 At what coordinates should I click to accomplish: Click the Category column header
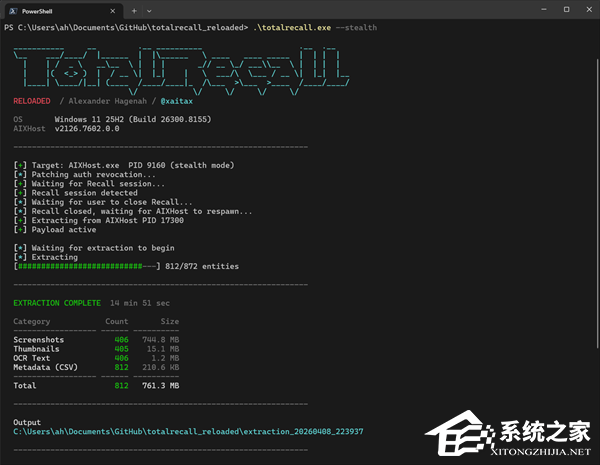[x=32, y=321]
